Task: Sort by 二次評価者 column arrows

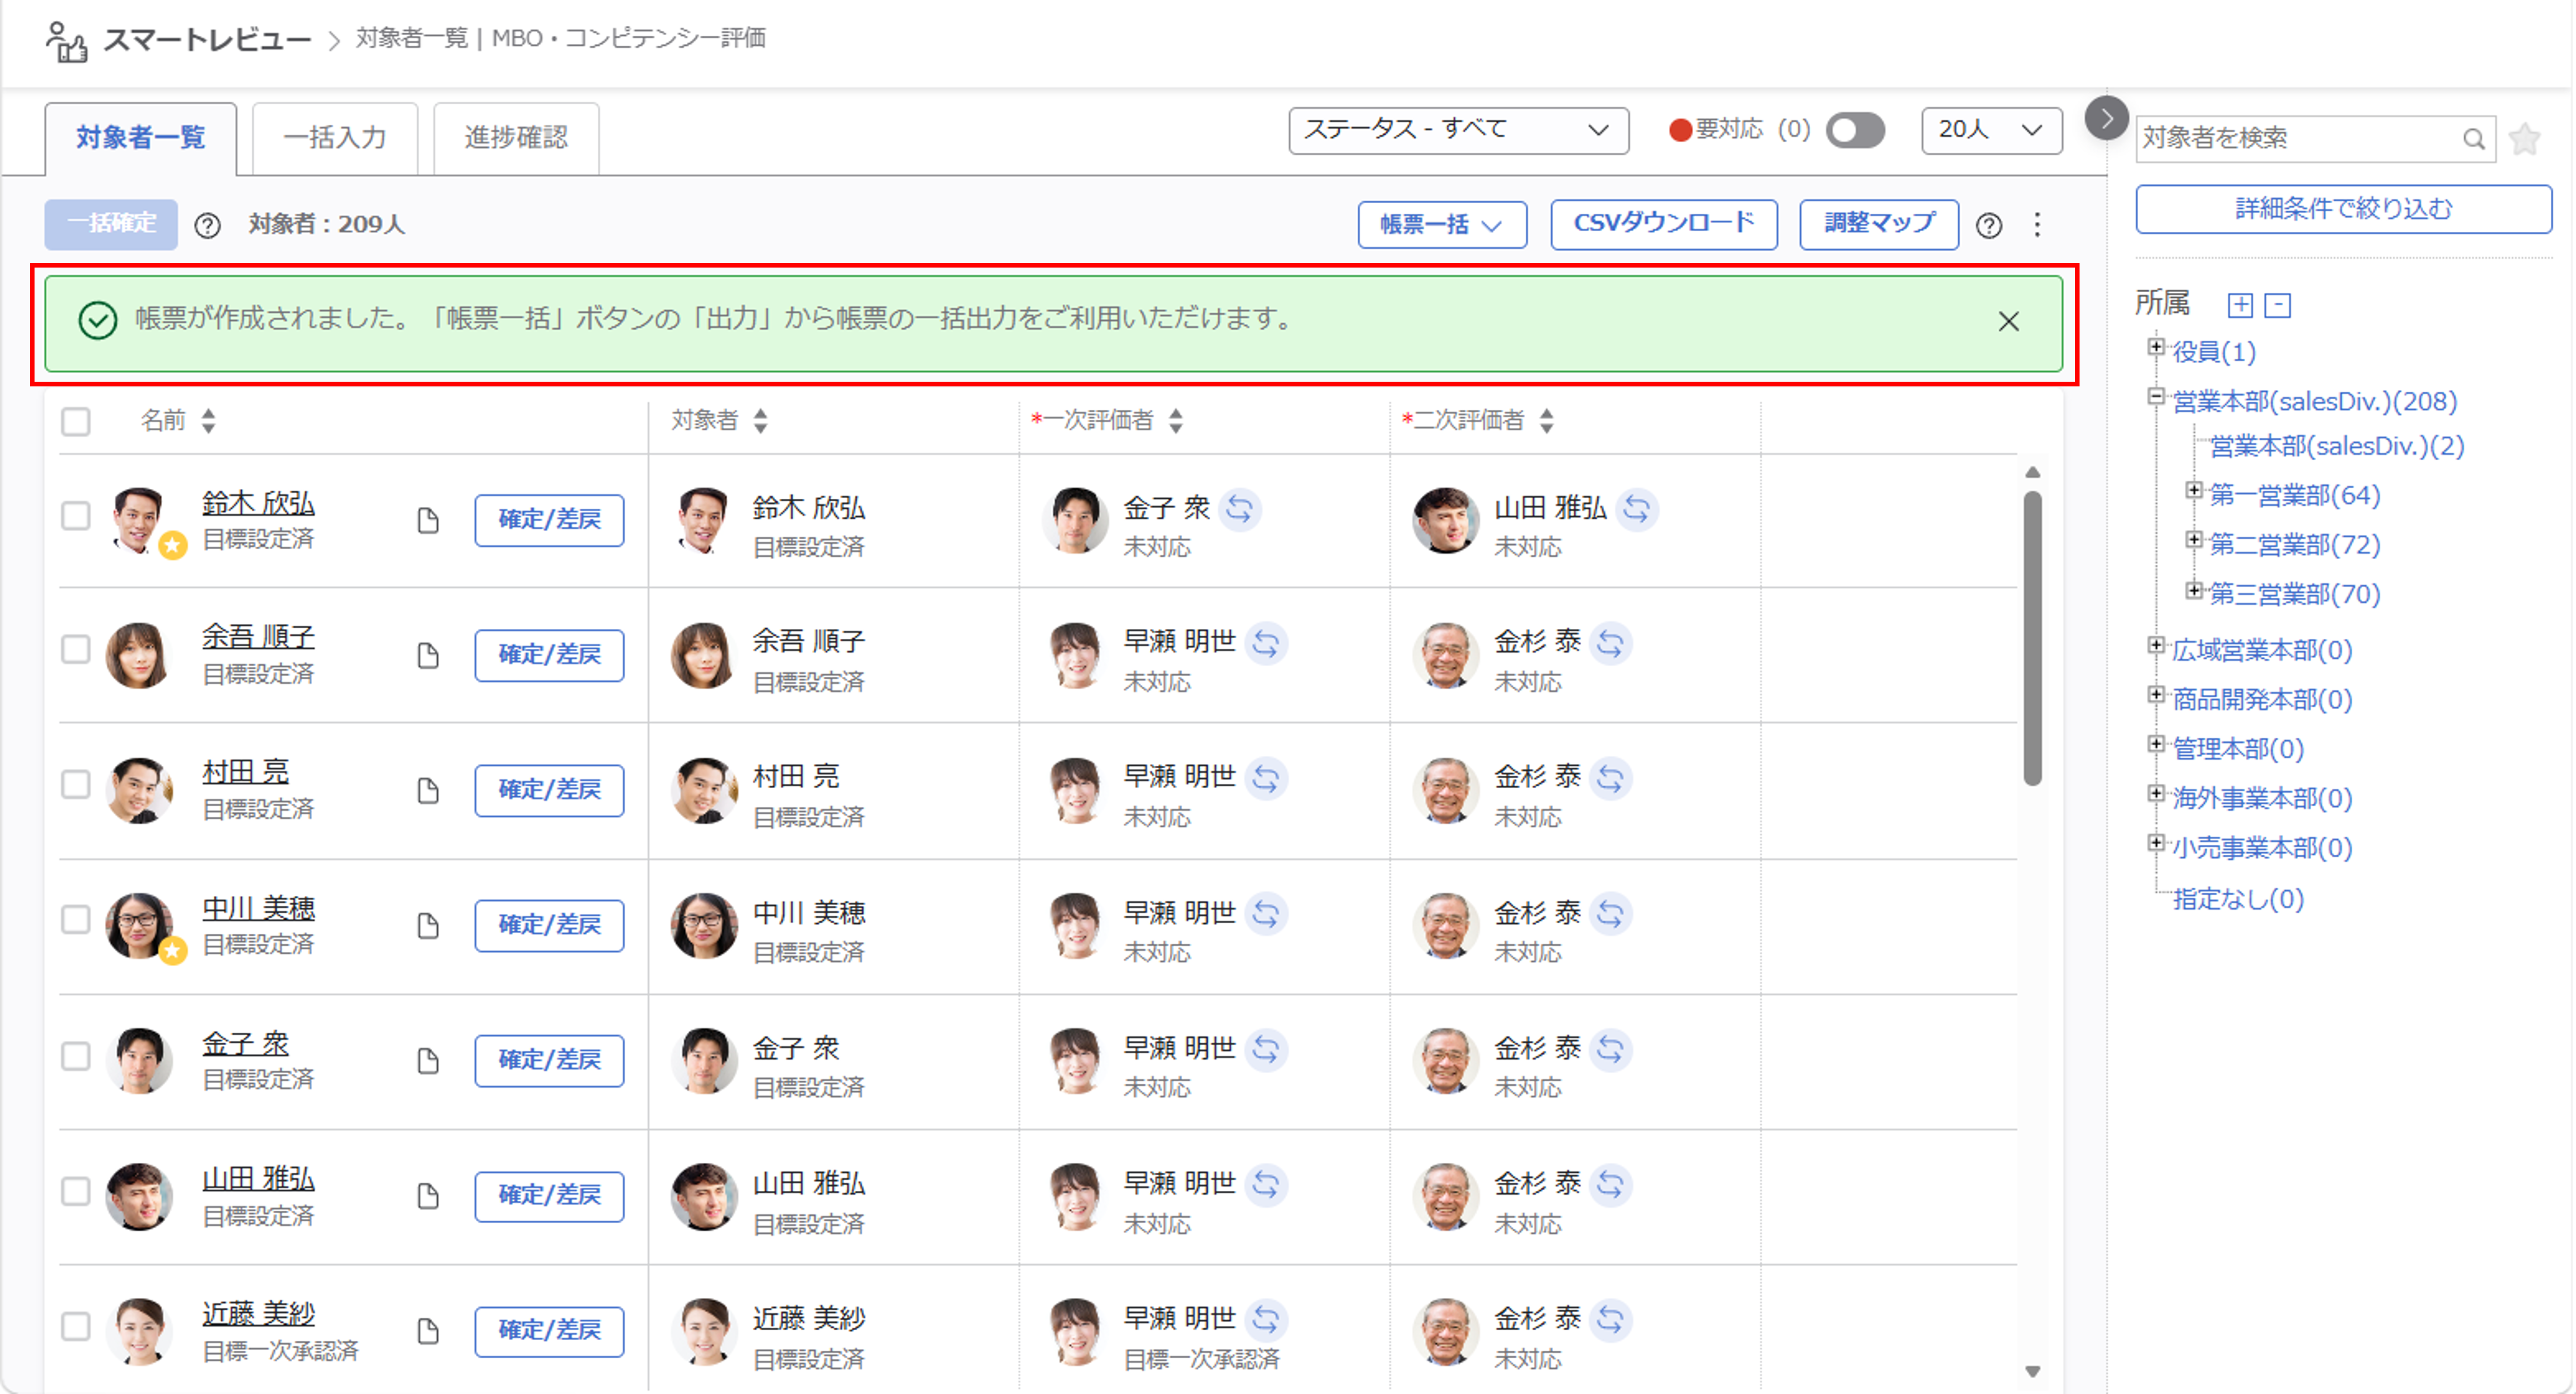Action: coord(1546,421)
